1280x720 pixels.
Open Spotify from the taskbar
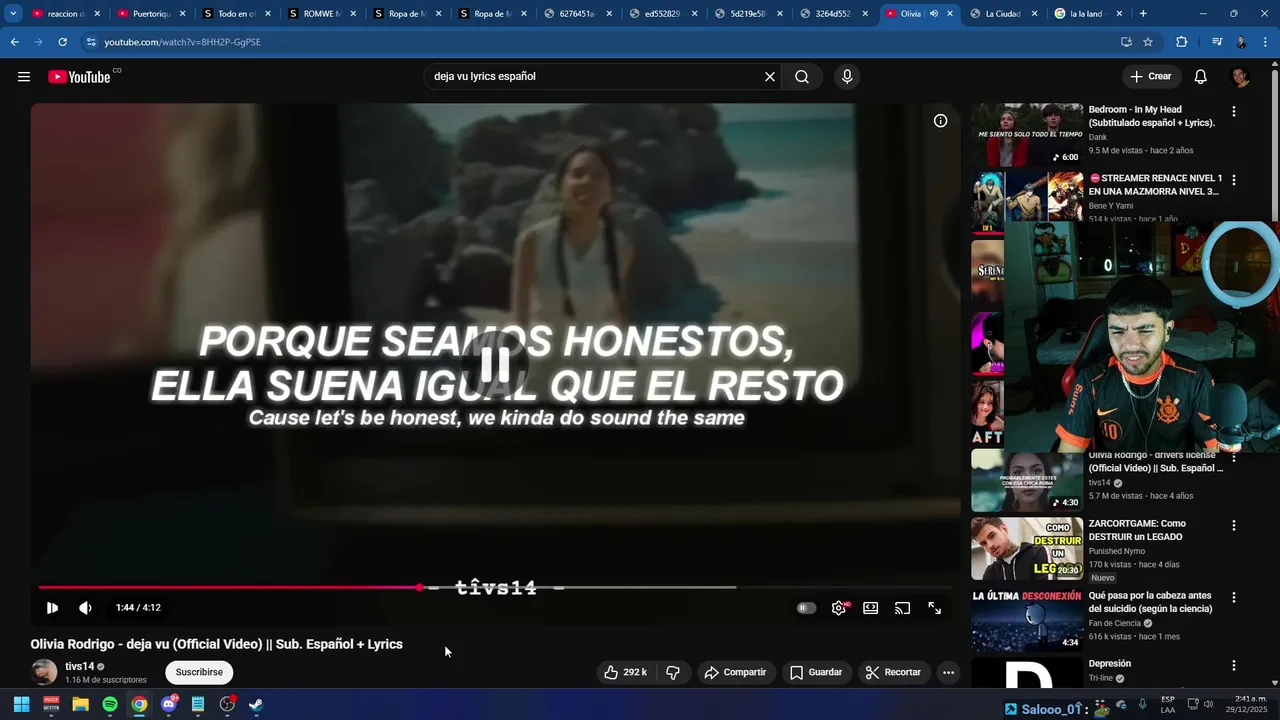110,705
